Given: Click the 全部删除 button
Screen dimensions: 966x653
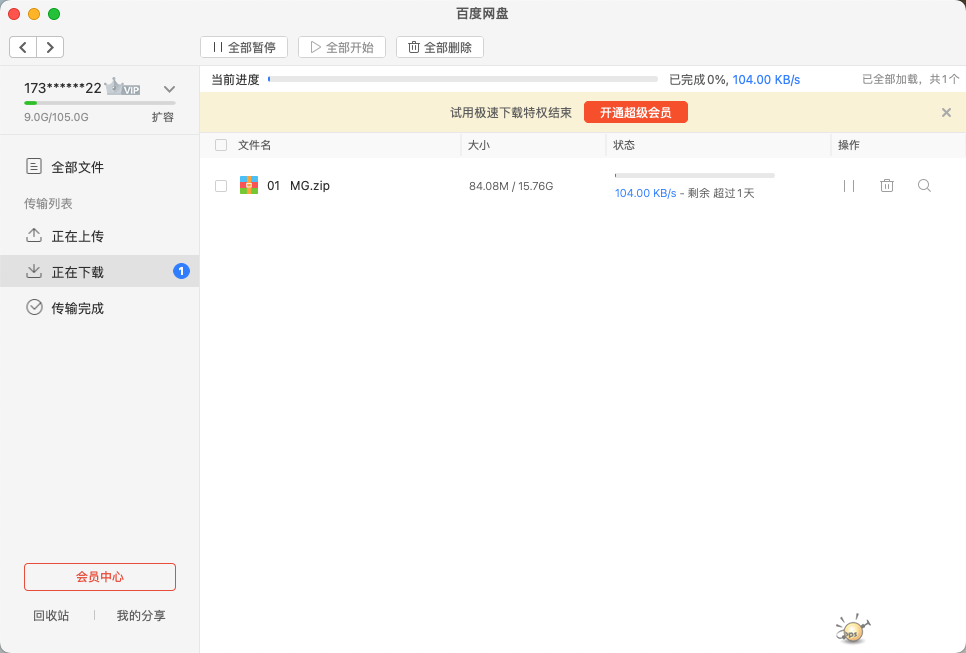Looking at the screenshot, I should (440, 47).
